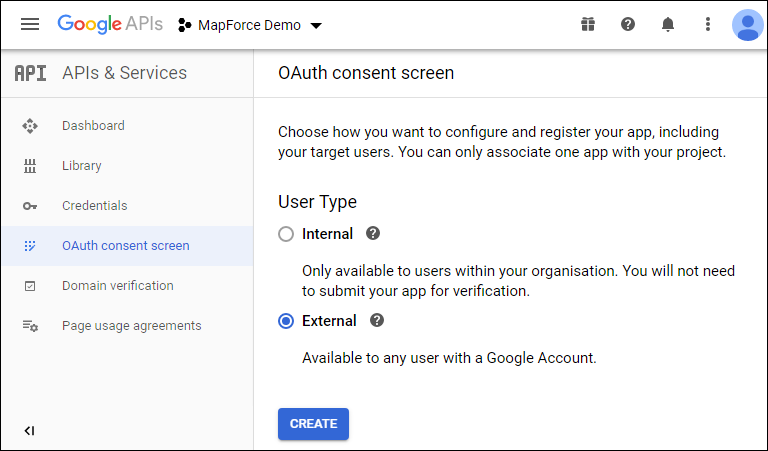Open the hamburger navigation menu
This screenshot has height=451, width=768.
30,25
